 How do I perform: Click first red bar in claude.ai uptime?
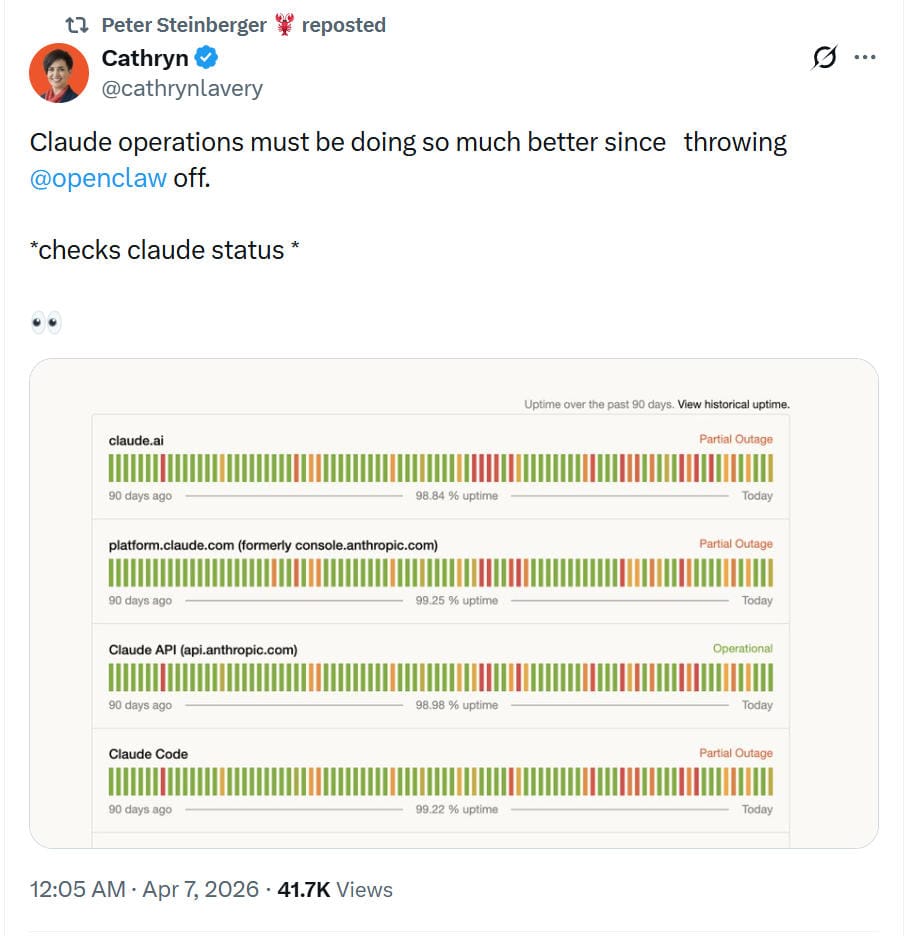(x=163, y=468)
